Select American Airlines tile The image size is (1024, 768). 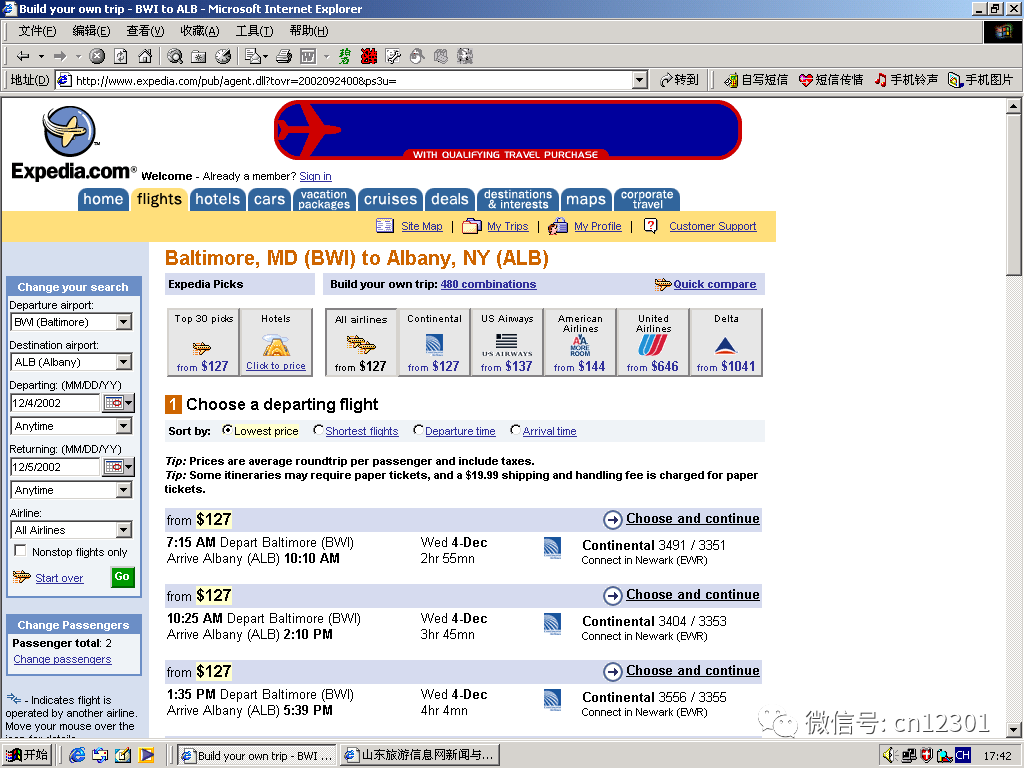coord(580,342)
